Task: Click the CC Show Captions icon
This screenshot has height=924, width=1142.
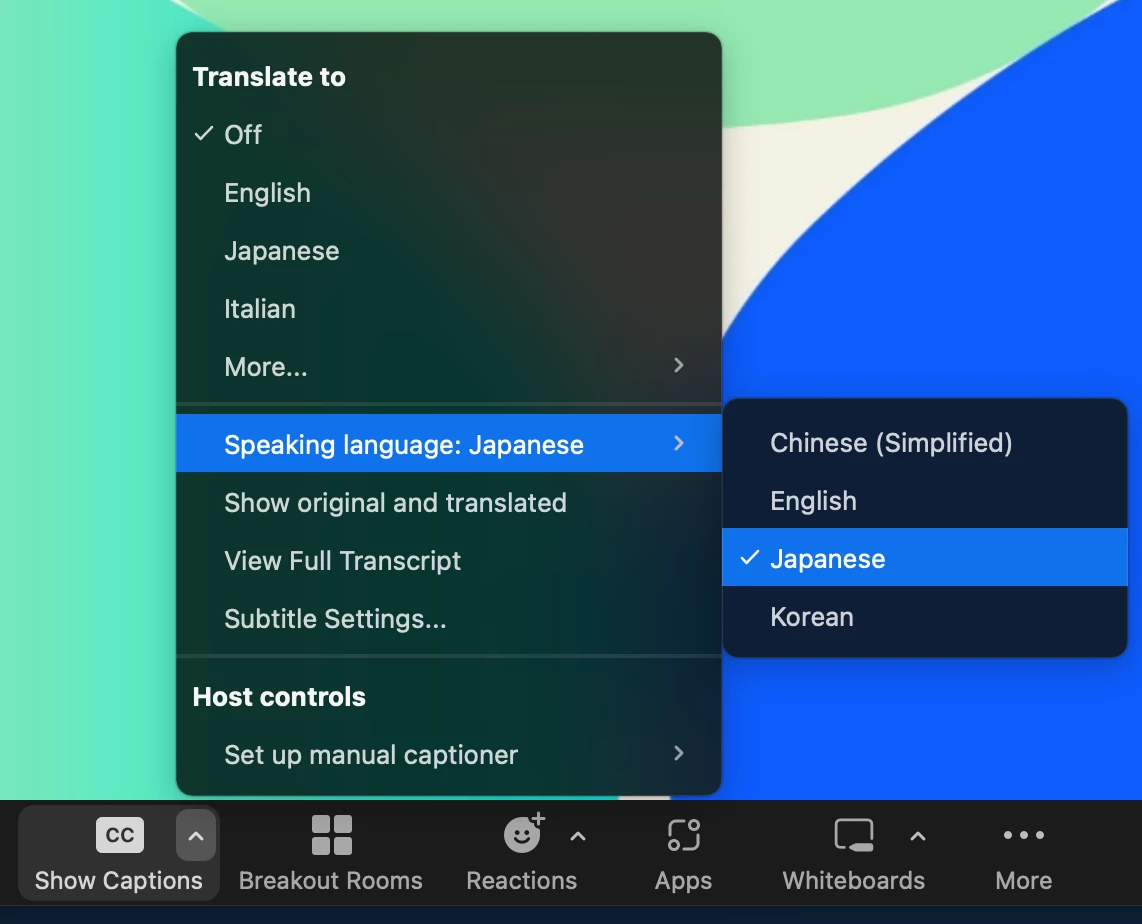Action: click(119, 834)
